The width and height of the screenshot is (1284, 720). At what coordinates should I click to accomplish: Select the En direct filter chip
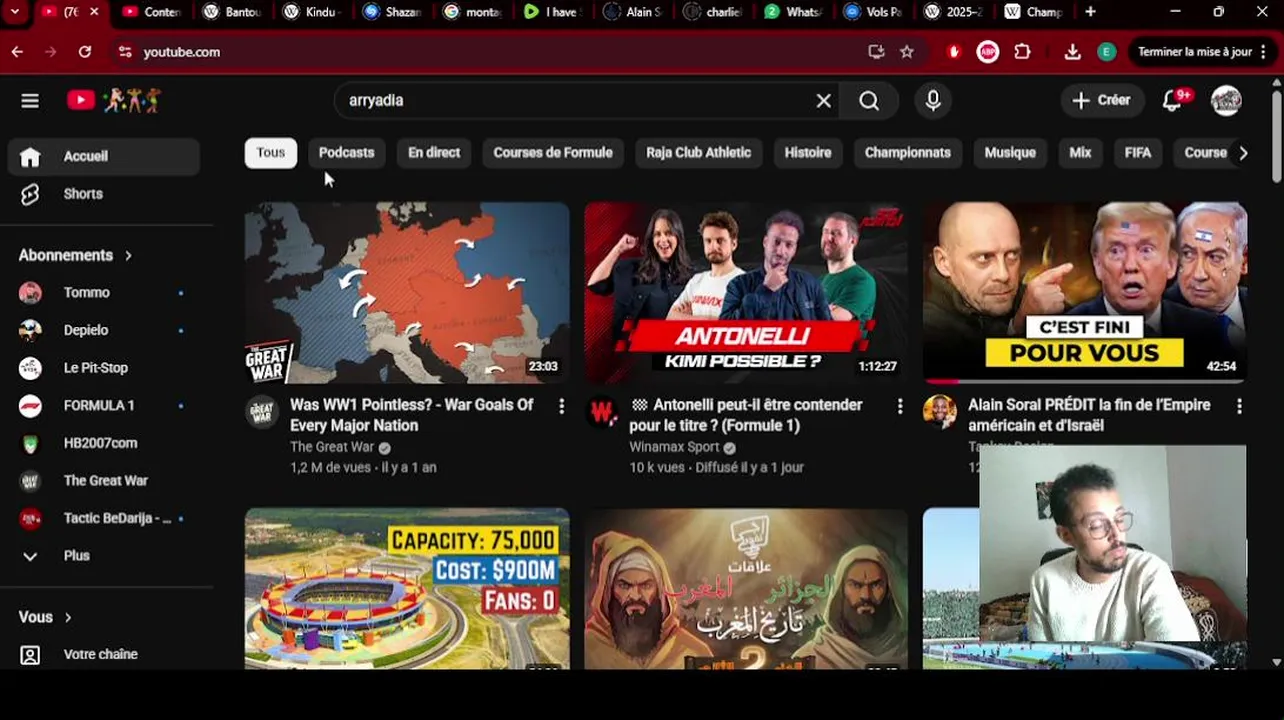click(x=434, y=153)
